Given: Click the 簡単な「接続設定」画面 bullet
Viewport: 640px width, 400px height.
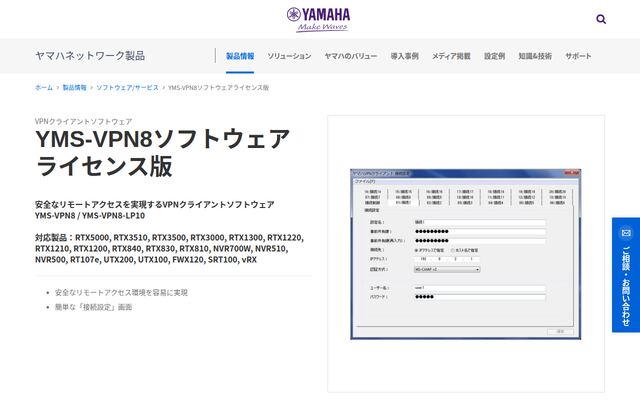Looking at the screenshot, I should [x=93, y=307].
